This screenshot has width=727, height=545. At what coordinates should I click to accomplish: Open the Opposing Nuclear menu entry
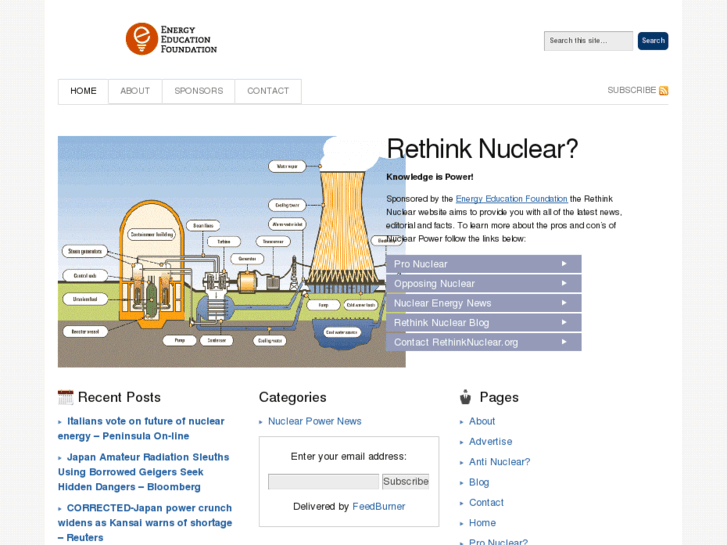coord(484,283)
